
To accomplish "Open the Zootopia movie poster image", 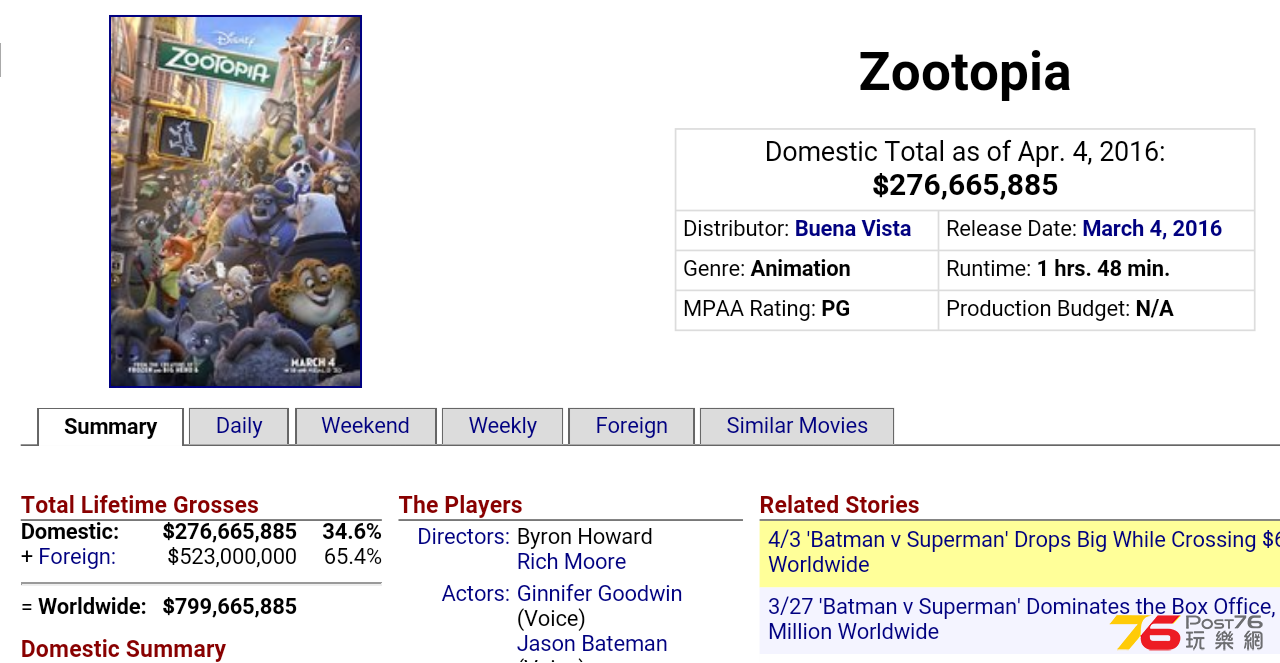I will (x=235, y=201).
